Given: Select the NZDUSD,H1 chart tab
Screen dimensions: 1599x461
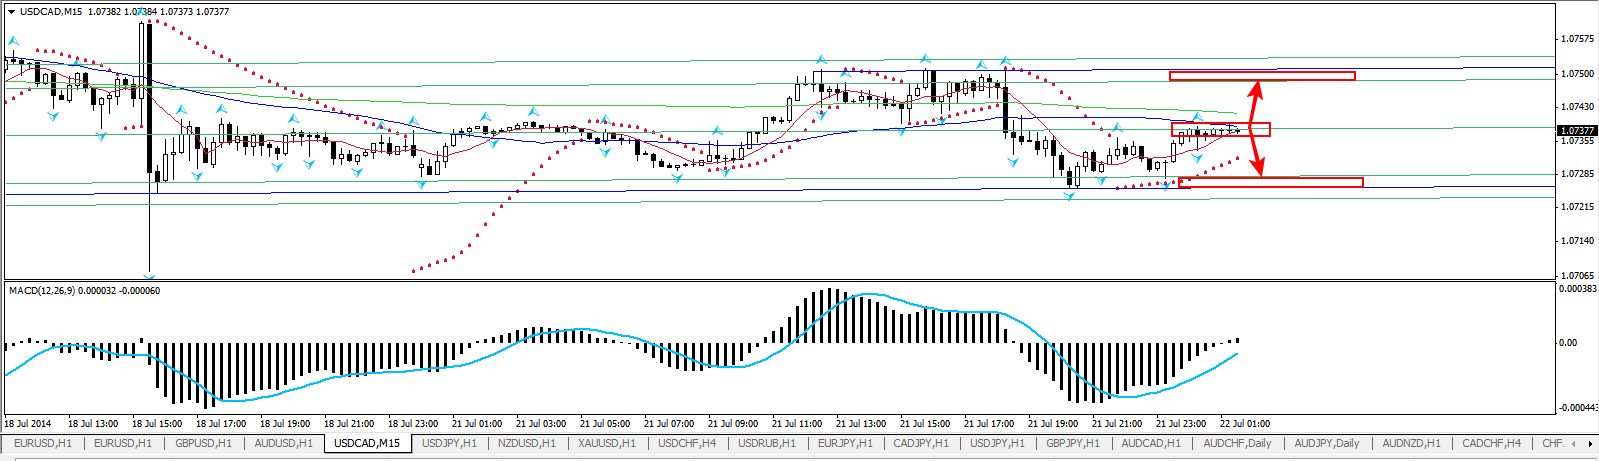Looking at the screenshot, I should coord(528,443).
